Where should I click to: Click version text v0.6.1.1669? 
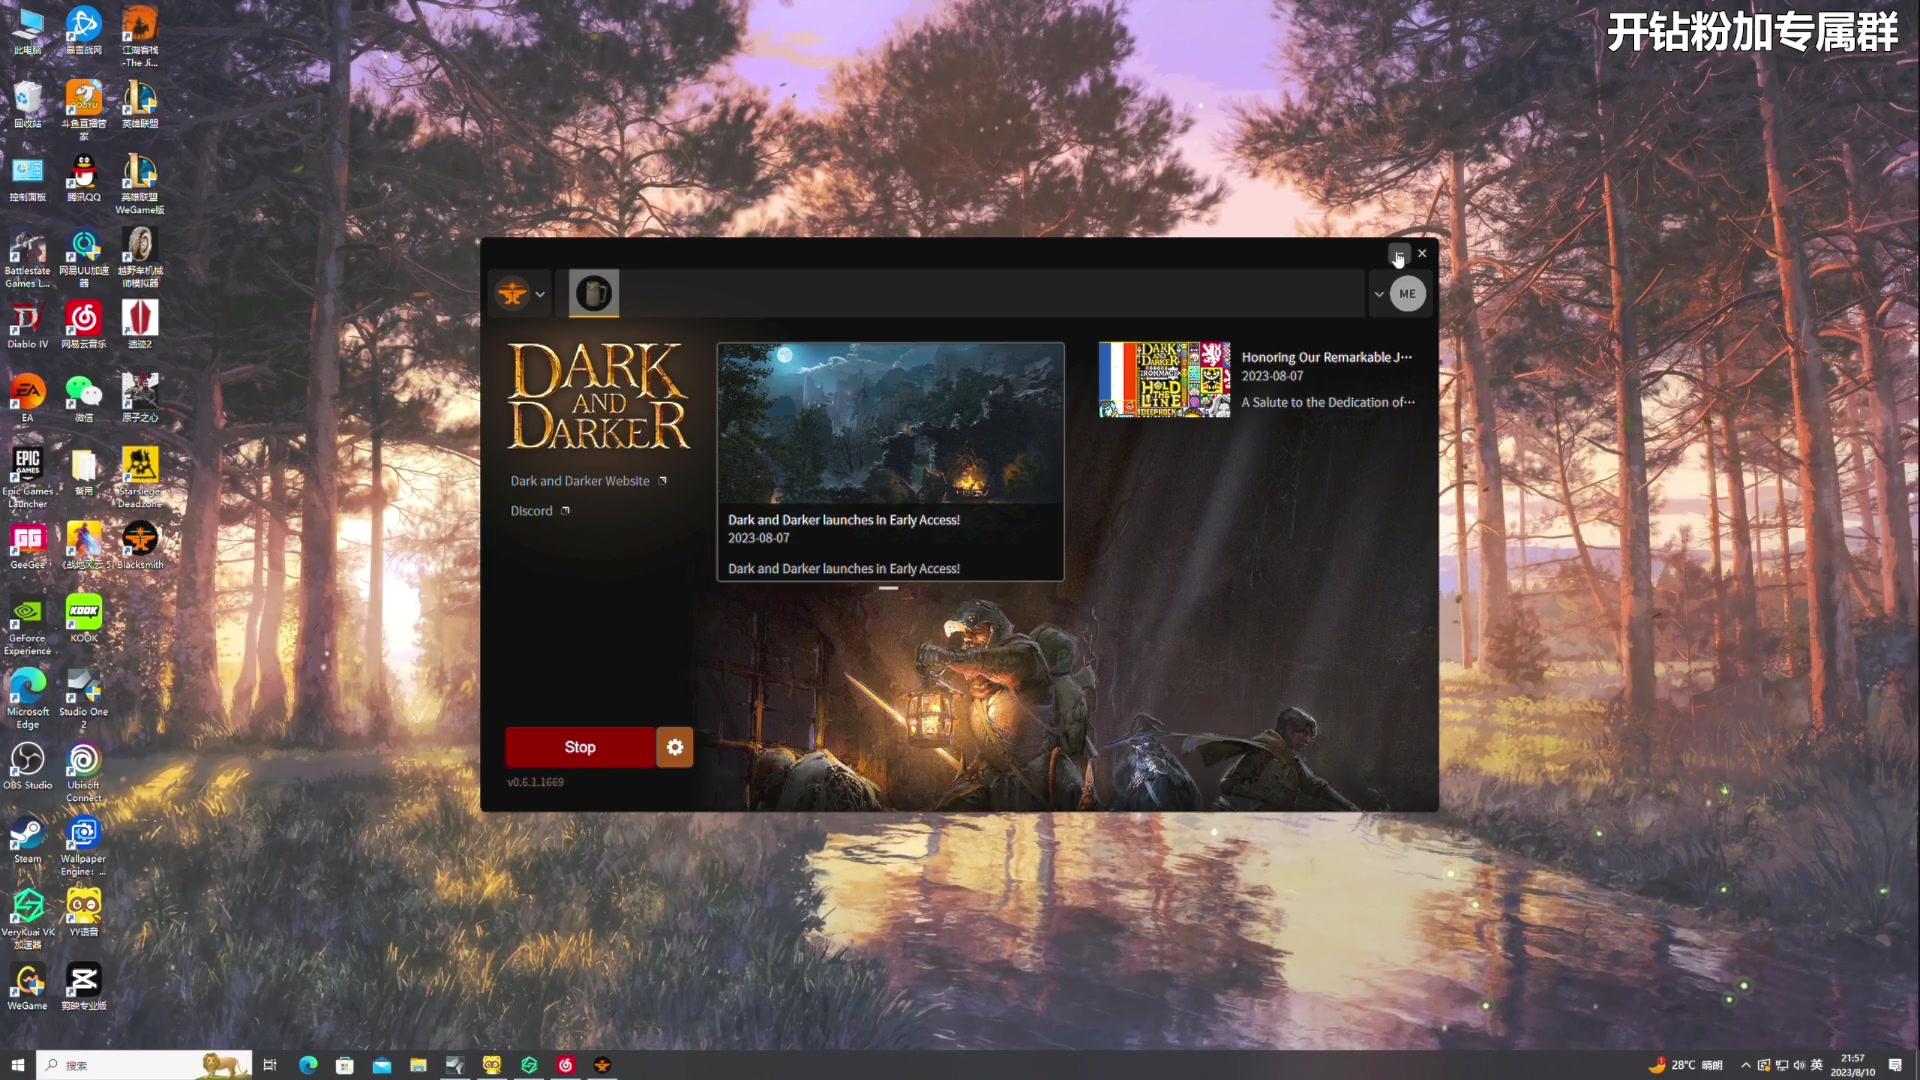536,782
